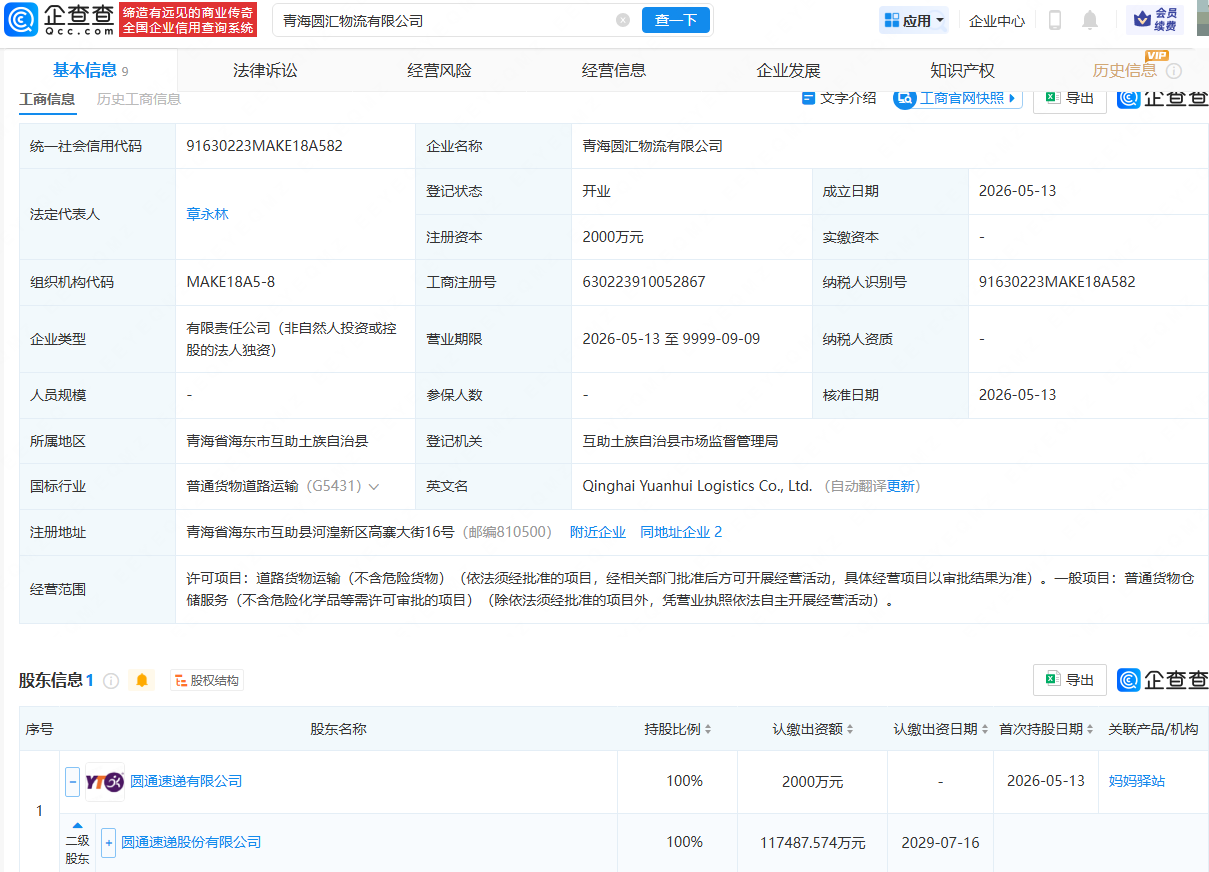This screenshot has height=872, width=1209.
Task: Select credit code 91630223MAKE18A582 value
Action: click(x=265, y=146)
